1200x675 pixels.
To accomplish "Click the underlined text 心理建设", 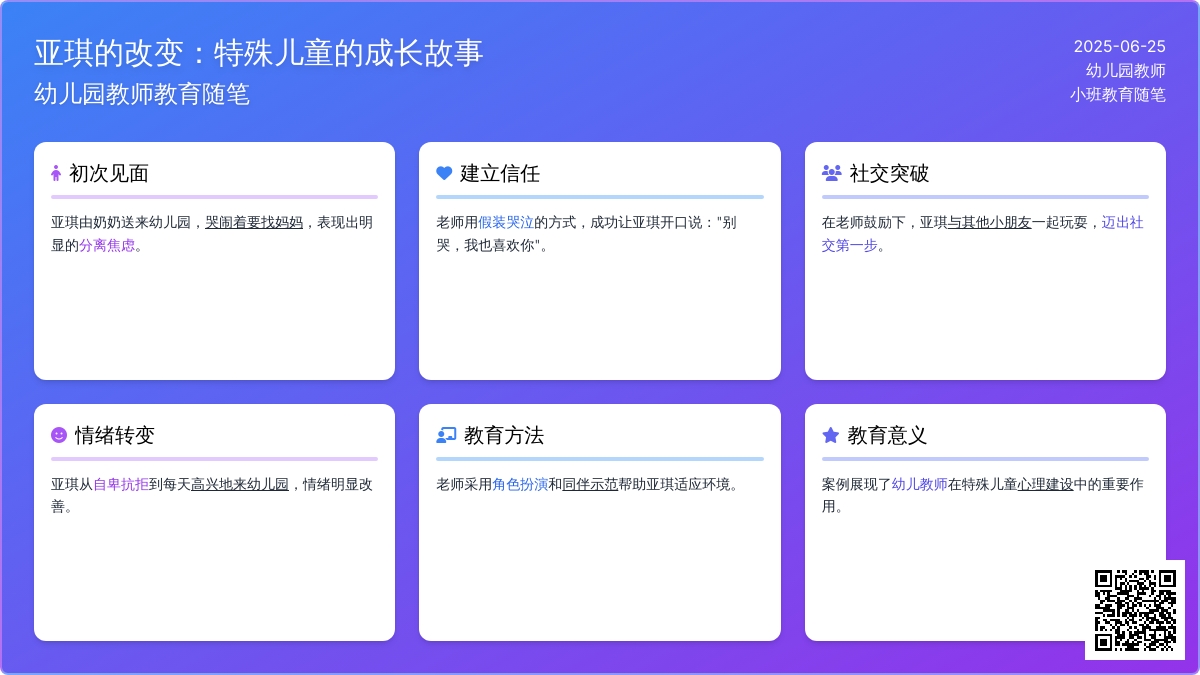I will click(1045, 484).
